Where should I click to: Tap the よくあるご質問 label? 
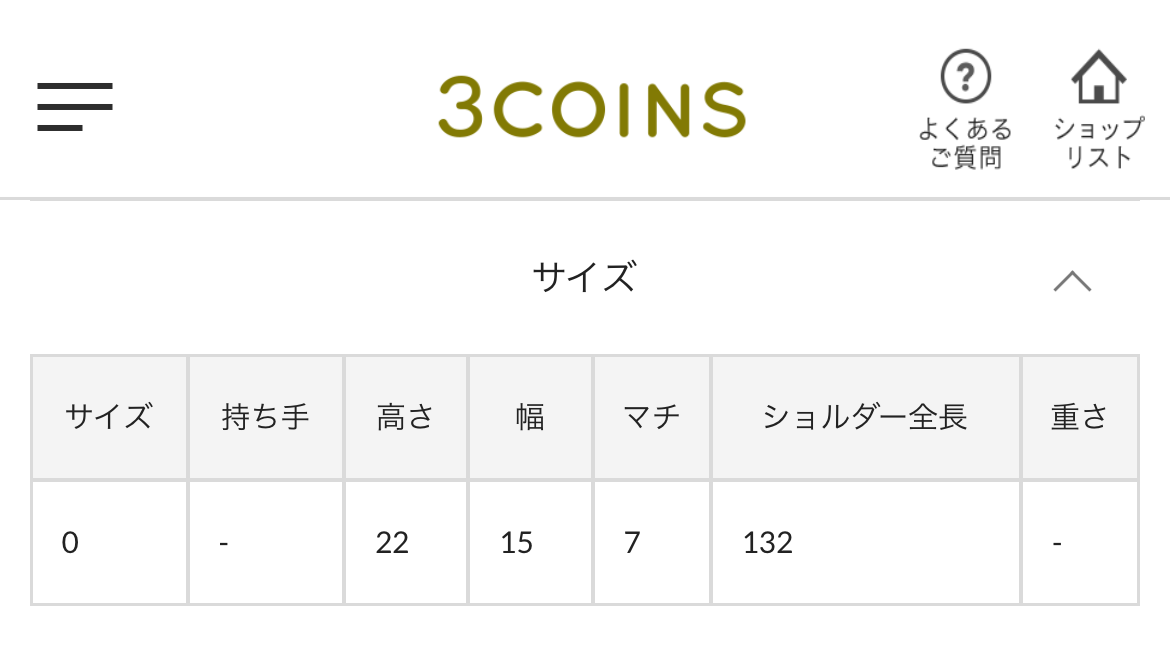pos(966,143)
